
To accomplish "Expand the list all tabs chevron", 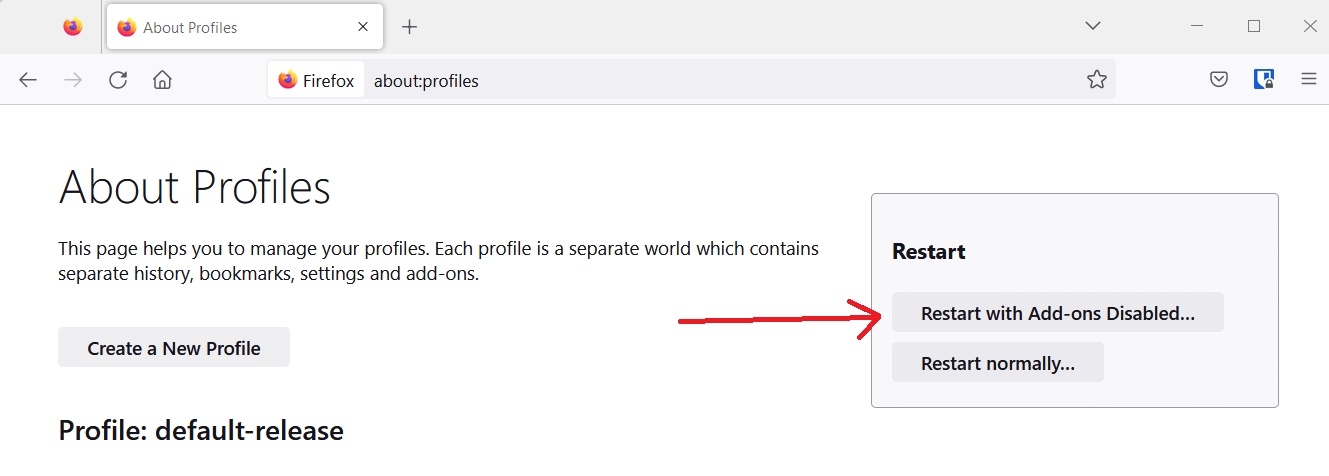I will (x=1093, y=26).
